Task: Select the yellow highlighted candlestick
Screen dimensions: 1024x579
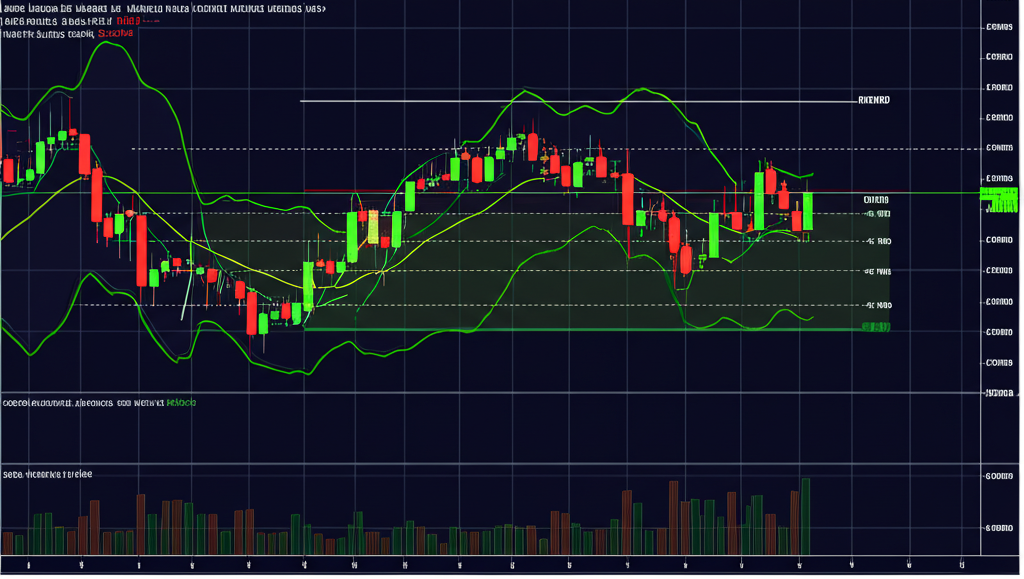Action: (373, 227)
